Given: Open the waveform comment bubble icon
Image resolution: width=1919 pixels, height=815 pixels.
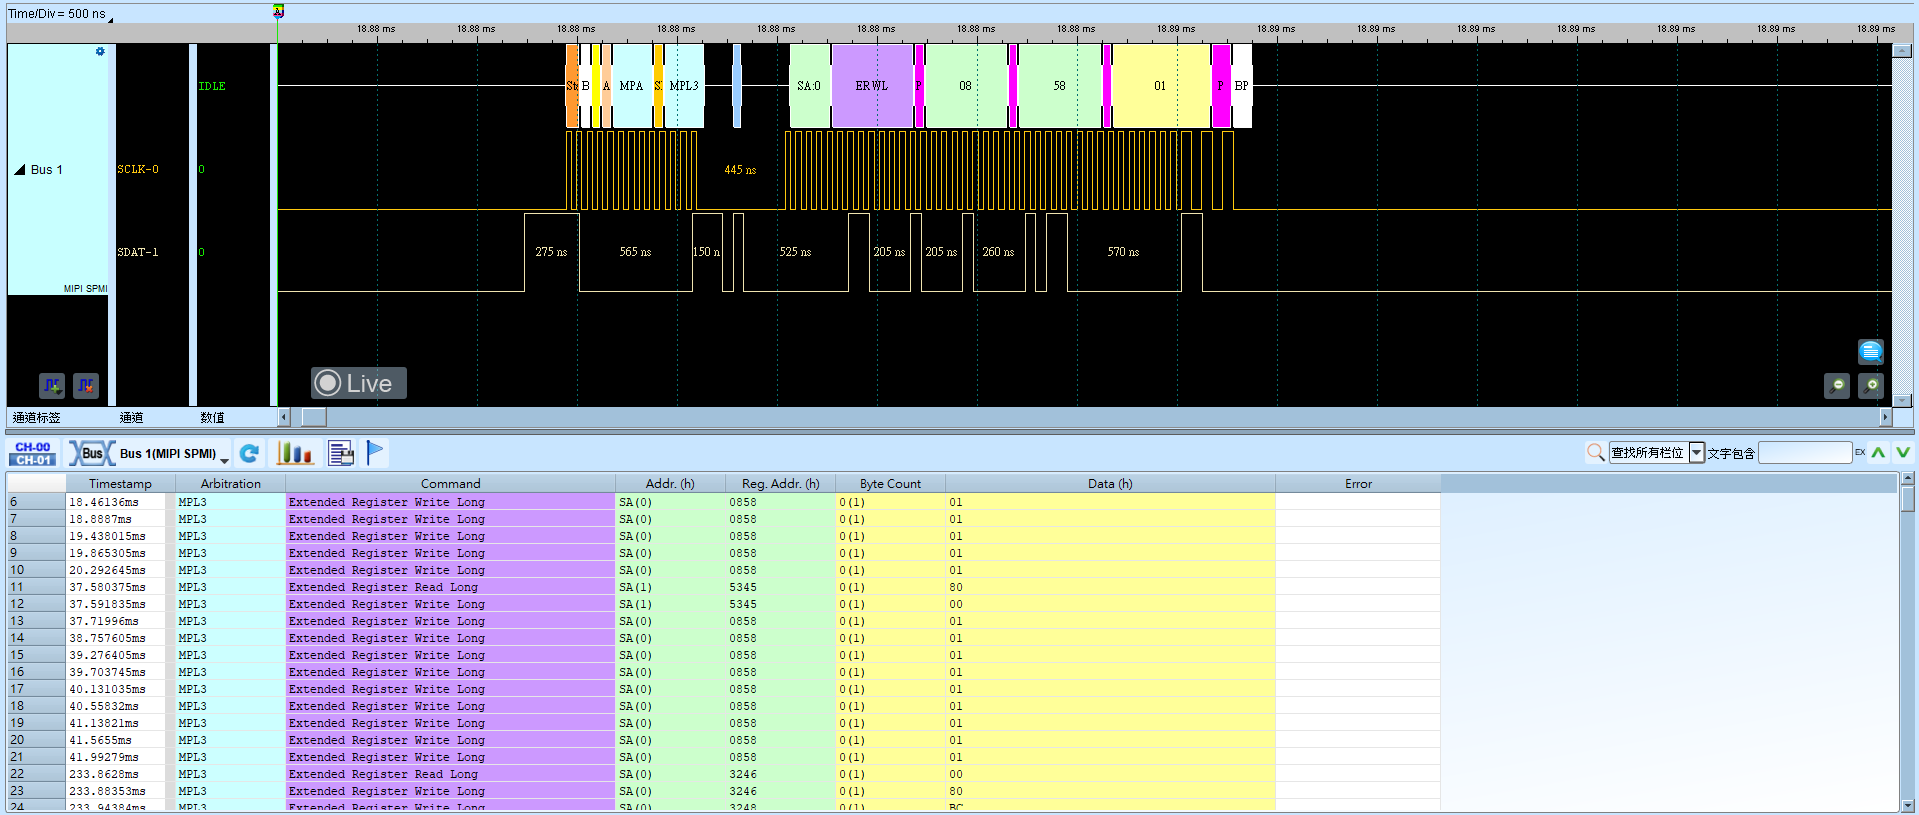Looking at the screenshot, I should [1871, 351].
